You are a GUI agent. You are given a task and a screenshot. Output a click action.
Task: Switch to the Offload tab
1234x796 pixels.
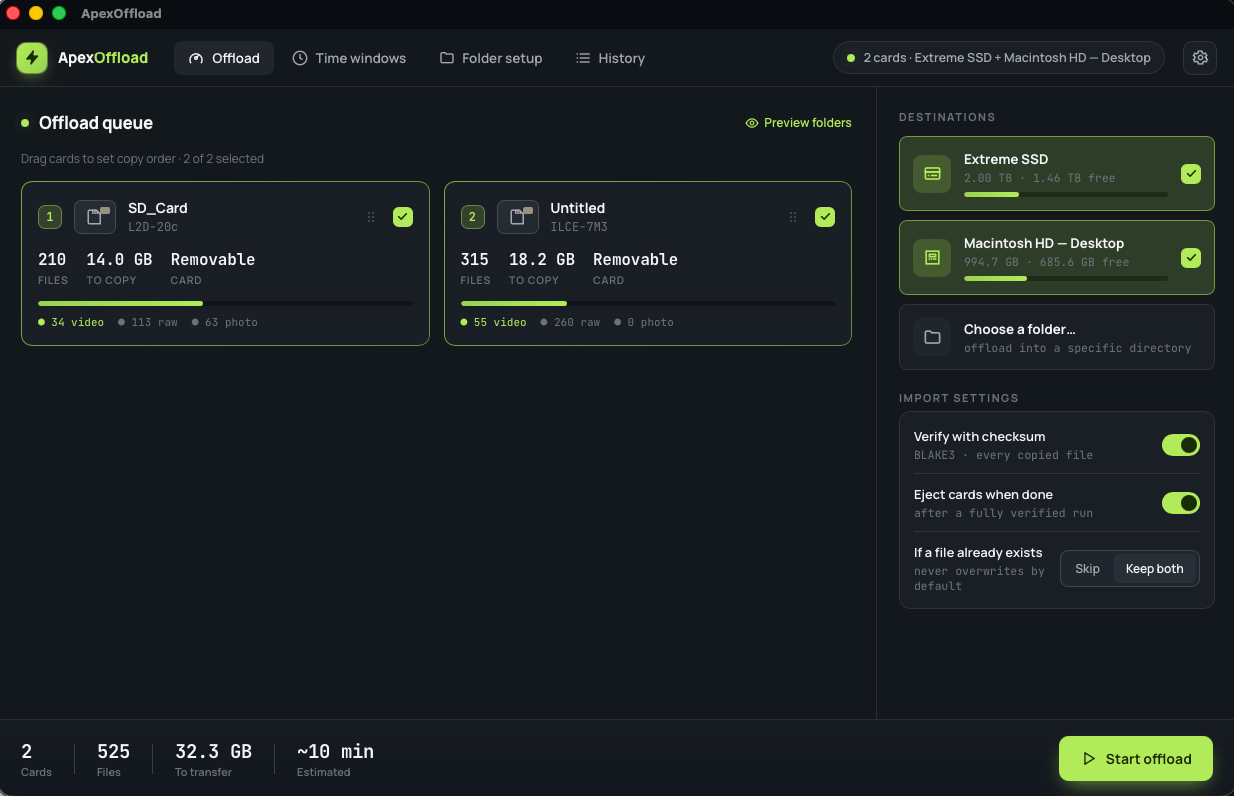pyautogui.click(x=224, y=58)
